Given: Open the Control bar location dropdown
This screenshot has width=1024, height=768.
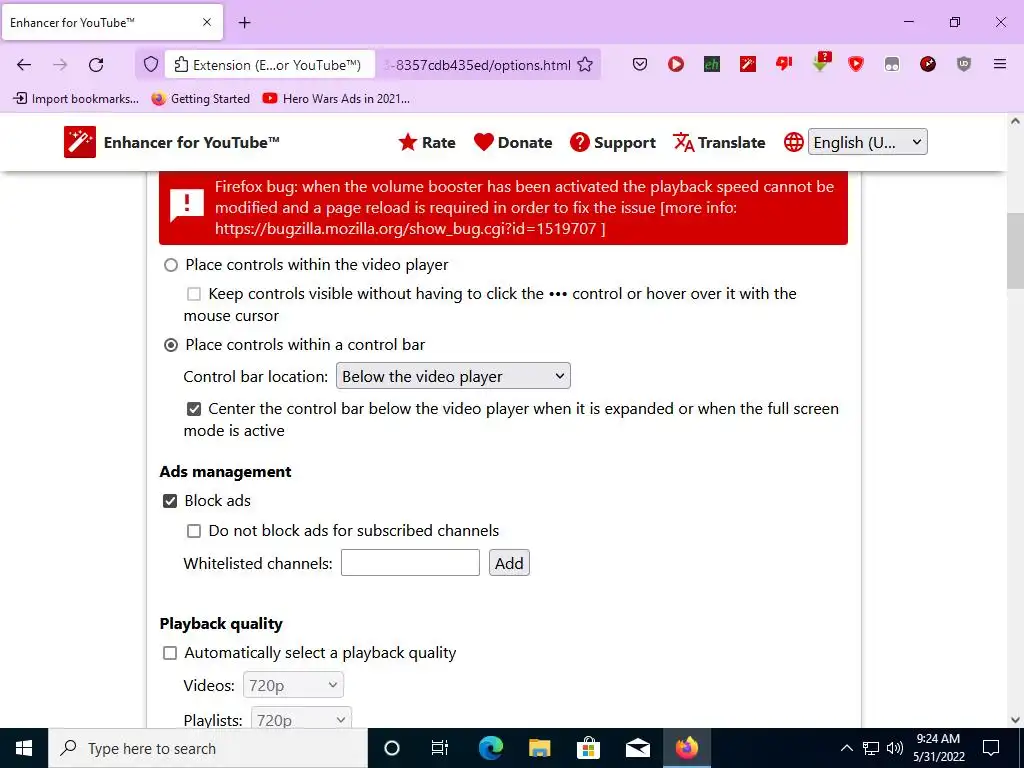Looking at the screenshot, I should [x=453, y=376].
